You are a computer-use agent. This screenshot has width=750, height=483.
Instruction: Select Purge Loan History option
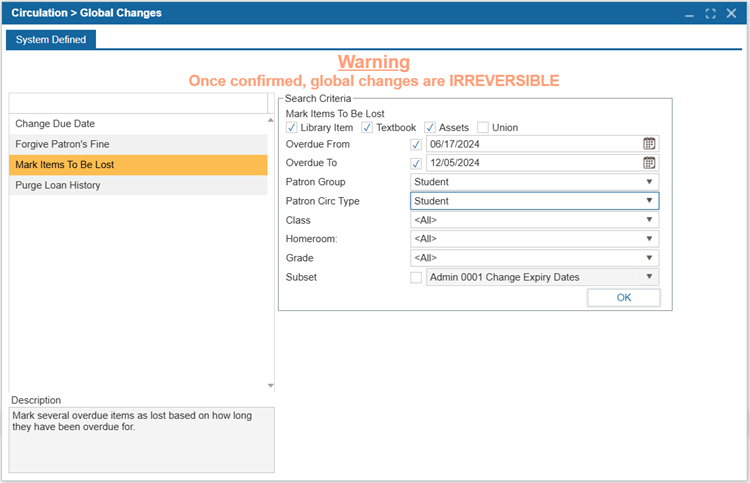138,186
